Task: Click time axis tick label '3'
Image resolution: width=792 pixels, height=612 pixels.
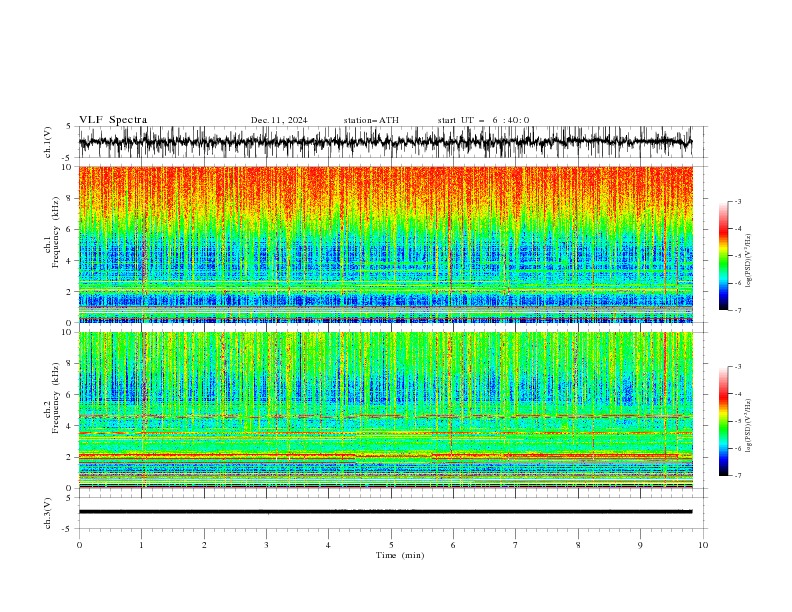Action: tap(266, 545)
